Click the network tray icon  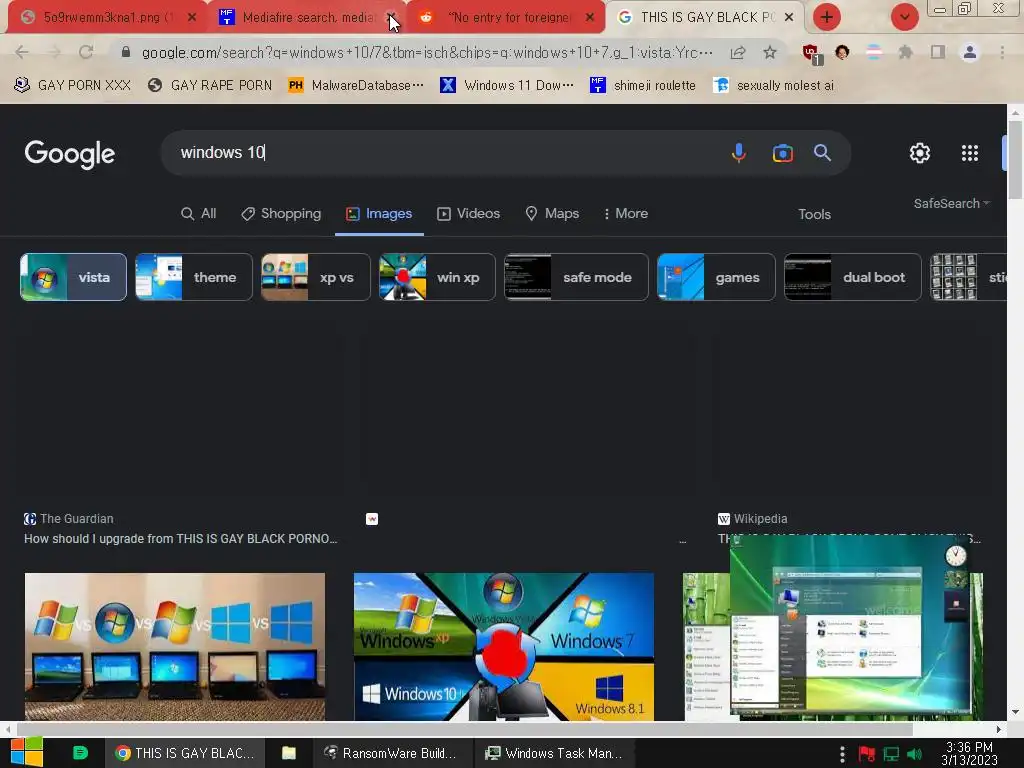(x=891, y=754)
